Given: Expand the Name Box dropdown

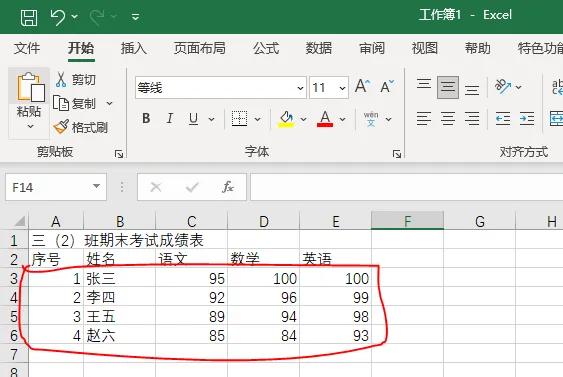Looking at the screenshot, I should pos(96,186).
